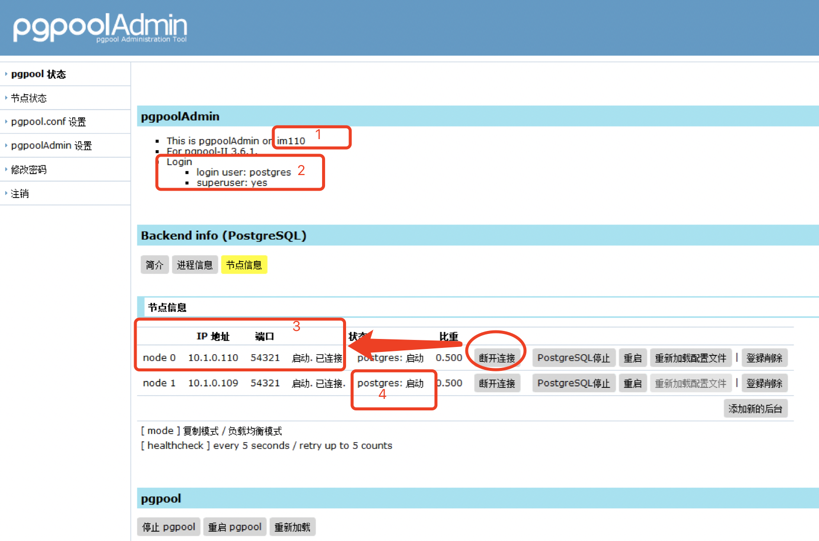Select the superuser: yes text
The width and height of the screenshot is (819, 541).
(232, 183)
